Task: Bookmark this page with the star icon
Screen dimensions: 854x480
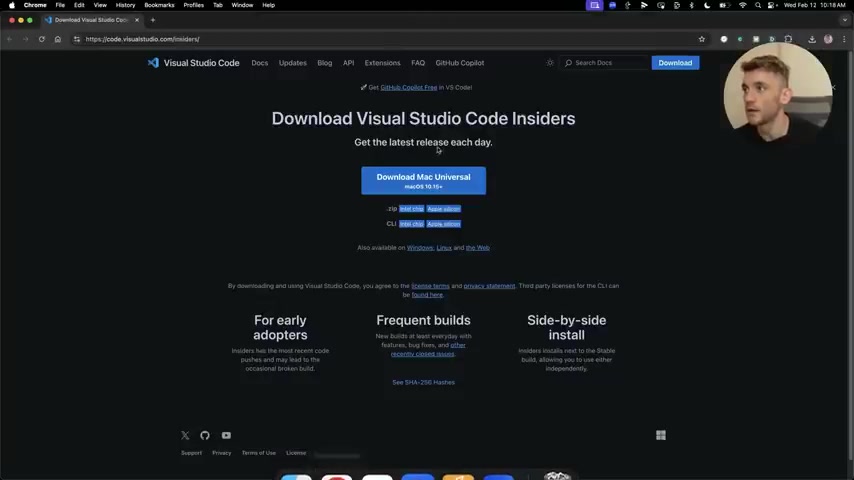Action: 702,39
